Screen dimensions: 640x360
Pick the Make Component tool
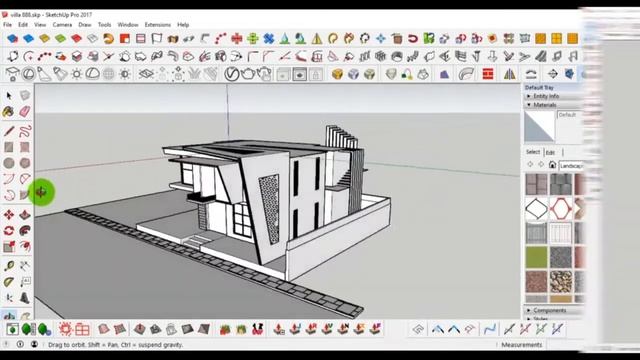click(25, 96)
